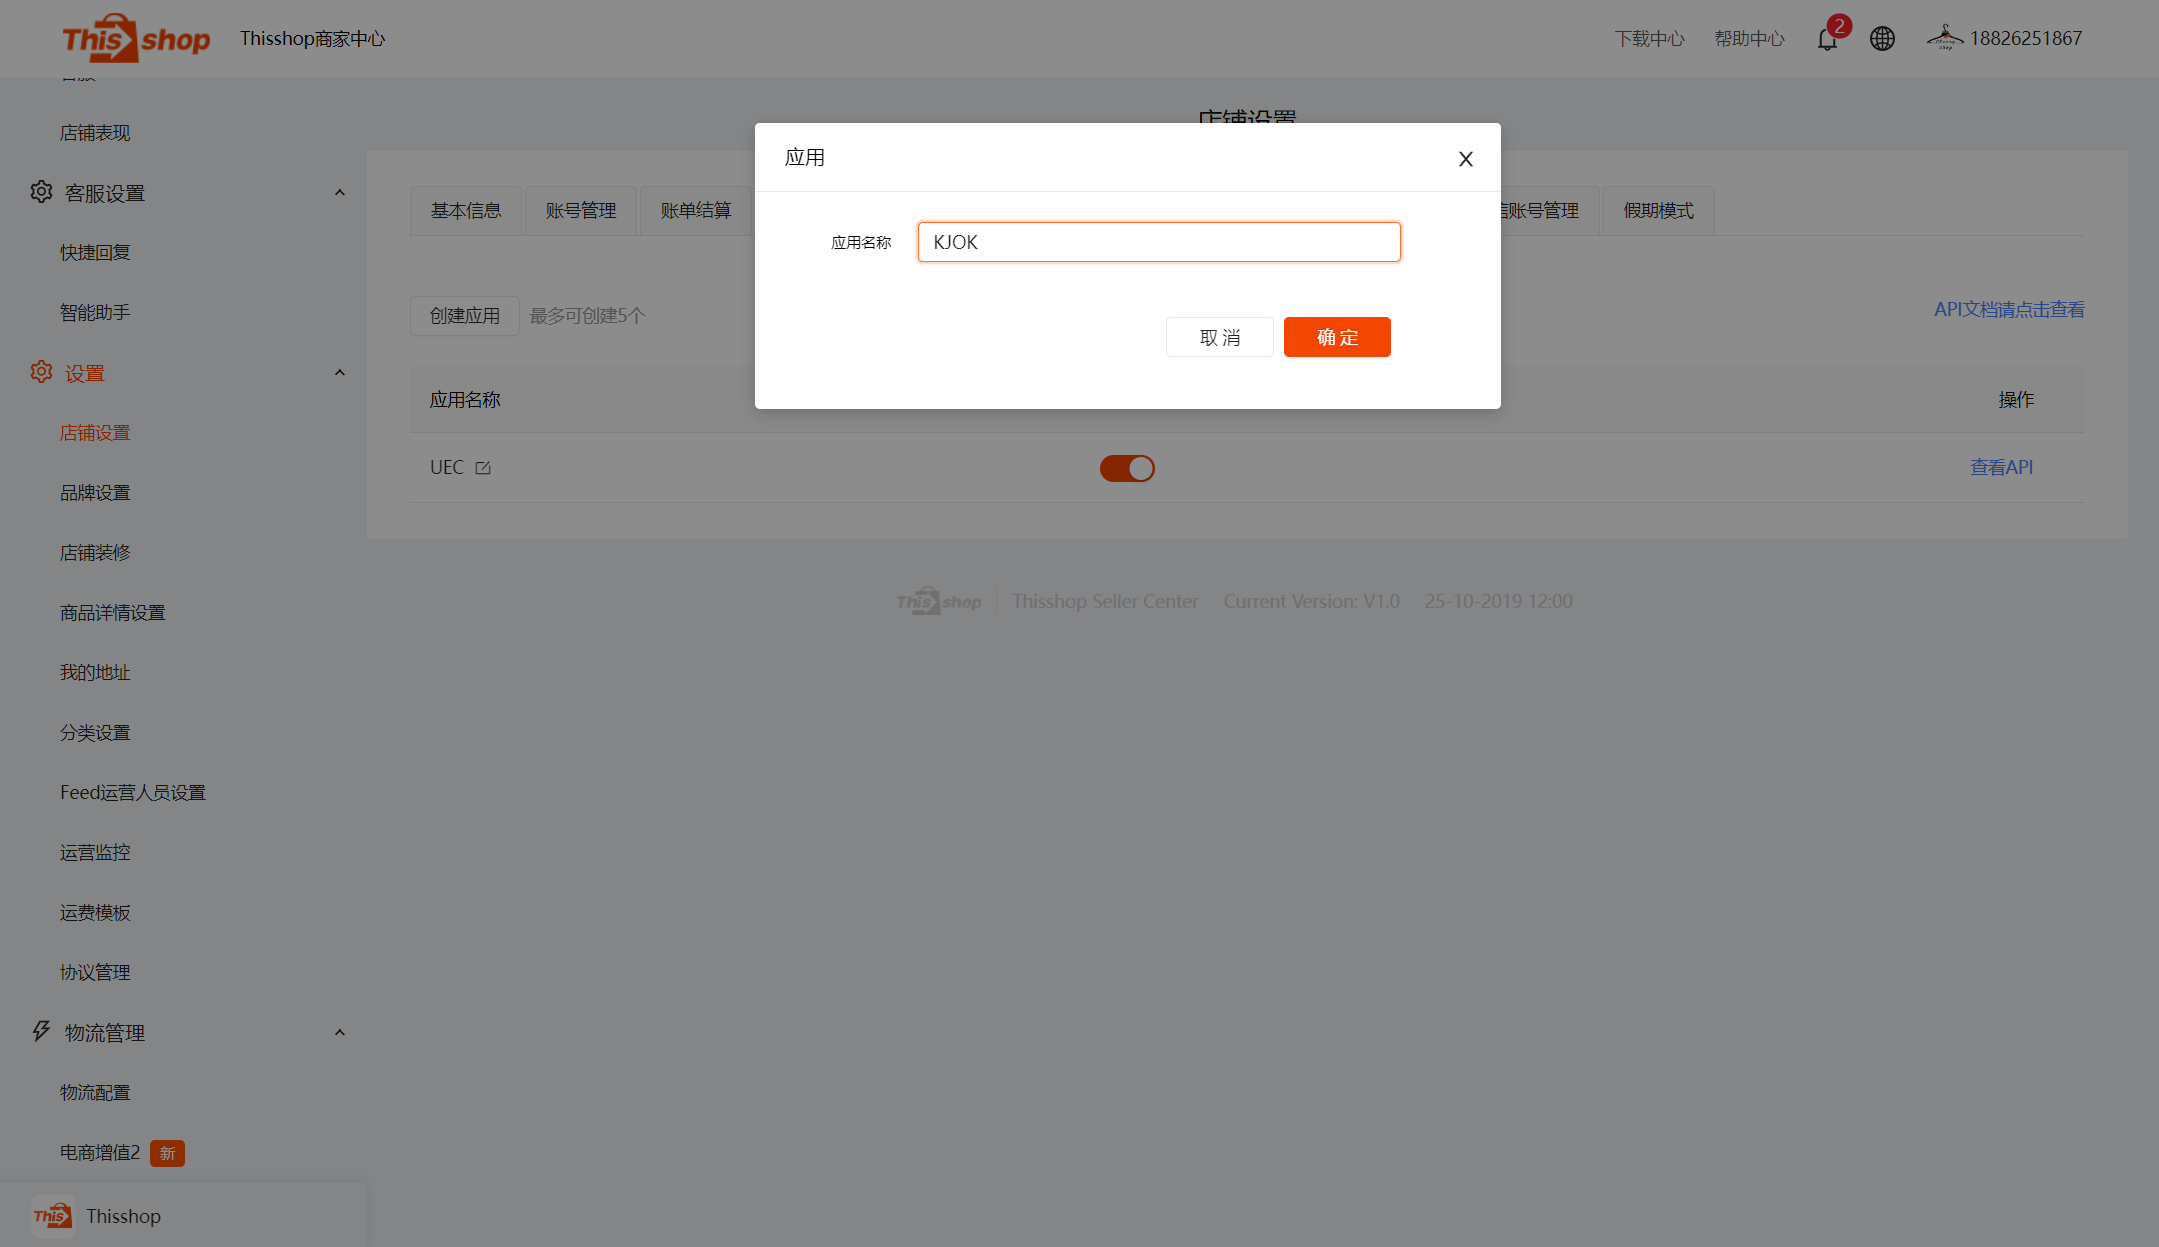Collapse the 设置 section chevron
This screenshot has width=2159, height=1247.
point(340,373)
